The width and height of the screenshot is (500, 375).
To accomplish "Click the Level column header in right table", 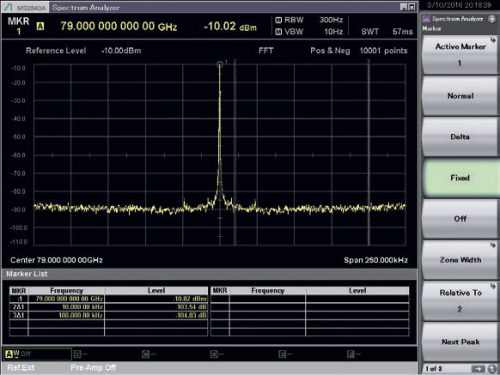I will pyautogui.click(x=357, y=291).
